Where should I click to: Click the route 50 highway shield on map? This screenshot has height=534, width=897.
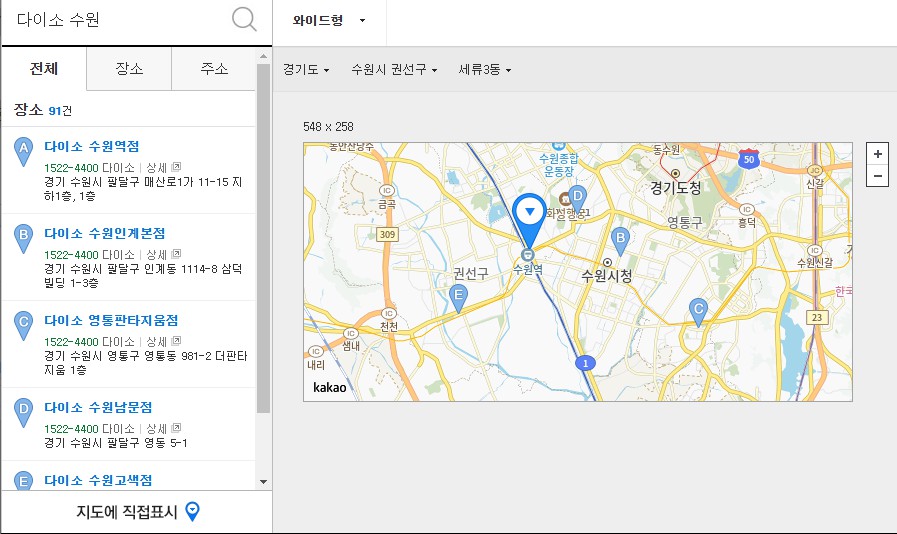[x=749, y=159]
